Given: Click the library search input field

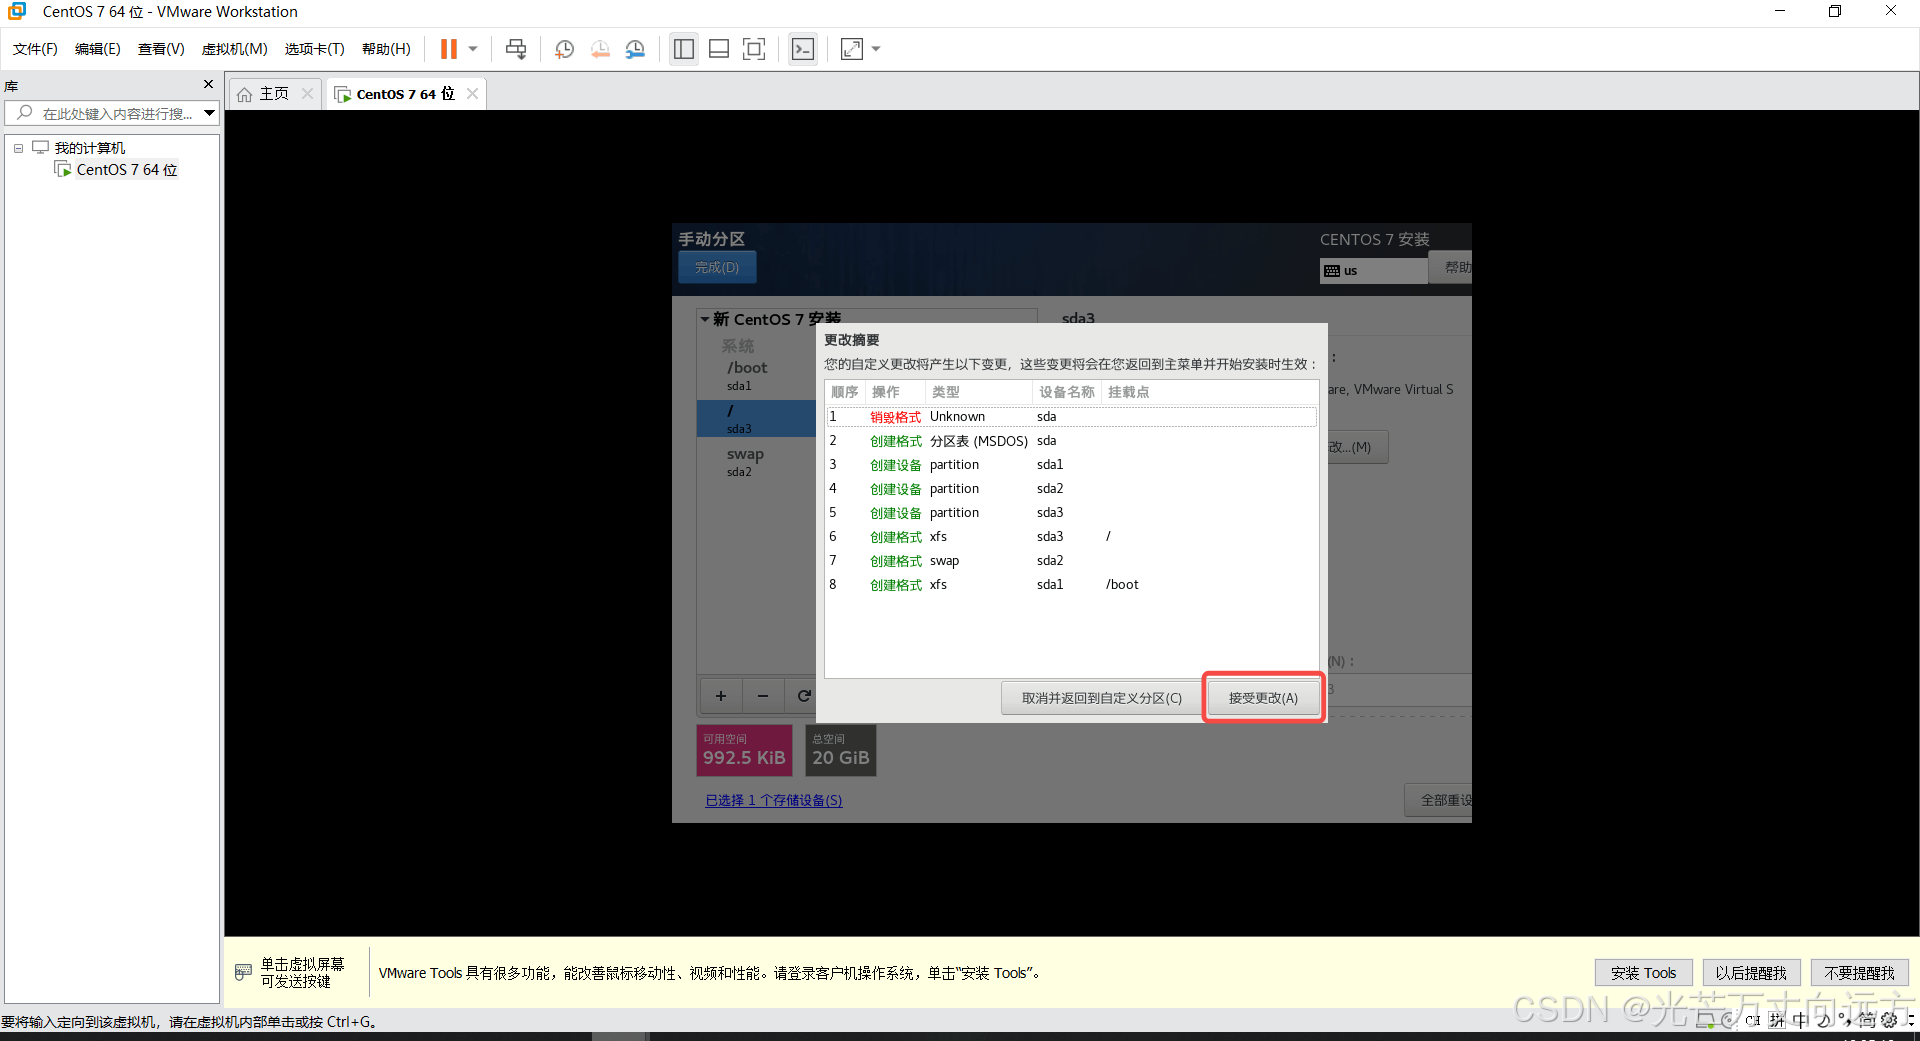Looking at the screenshot, I should tap(110, 113).
